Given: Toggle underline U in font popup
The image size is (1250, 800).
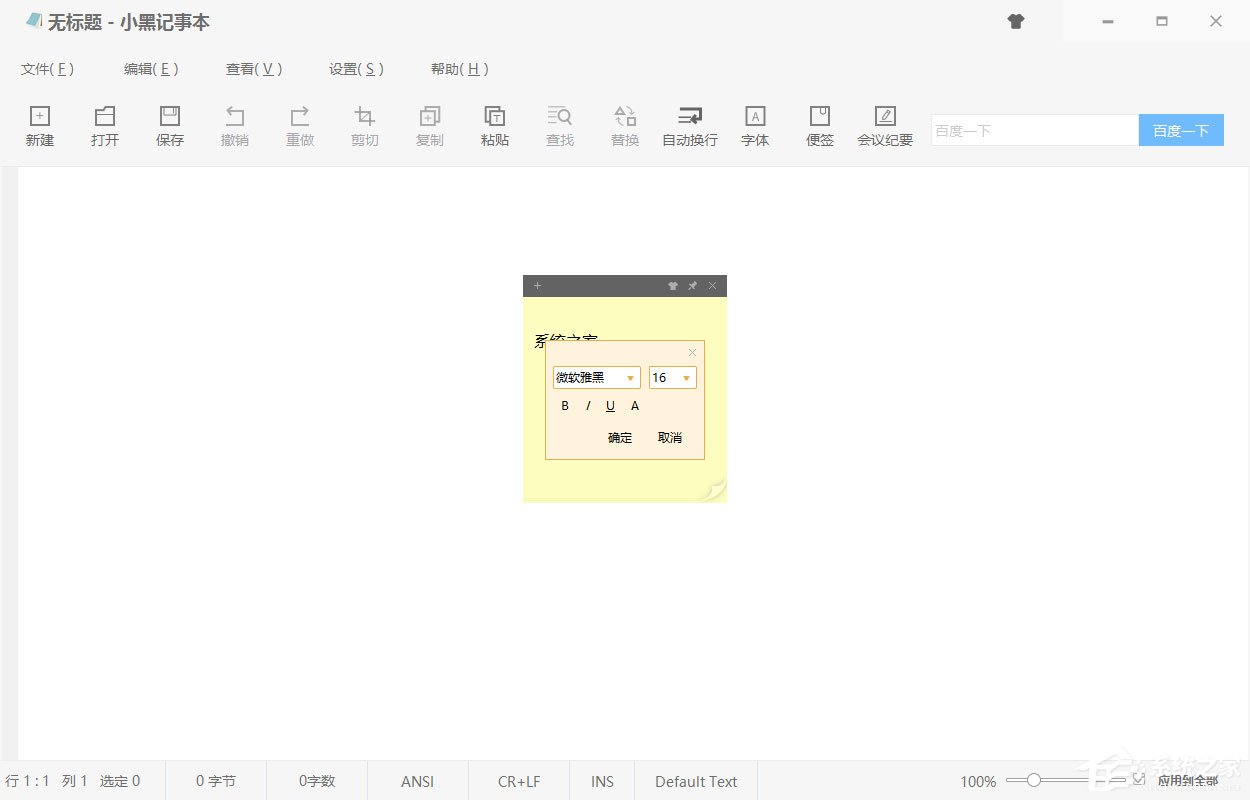Looking at the screenshot, I should [x=610, y=406].
